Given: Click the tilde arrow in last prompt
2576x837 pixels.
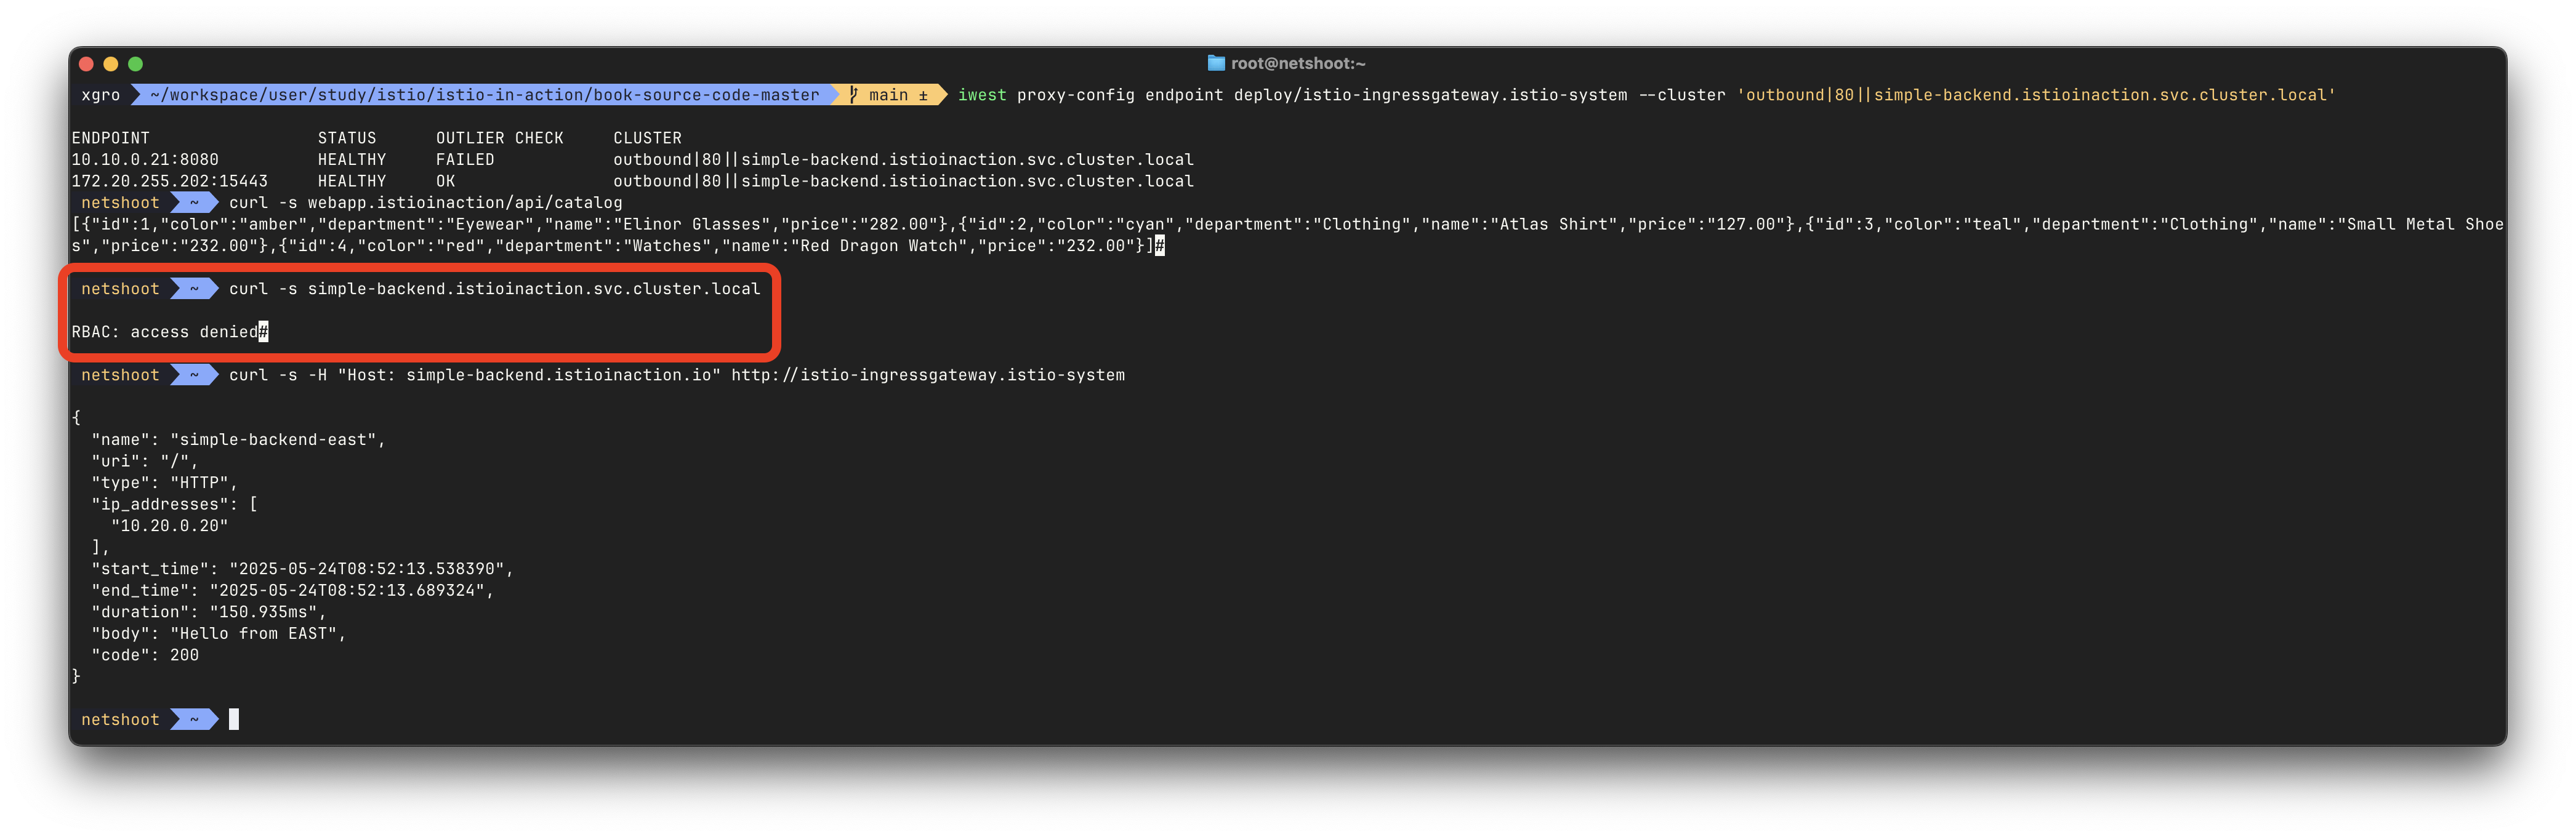Looking at the screenshot, I should pyautogui.click(x=194, y=720).
